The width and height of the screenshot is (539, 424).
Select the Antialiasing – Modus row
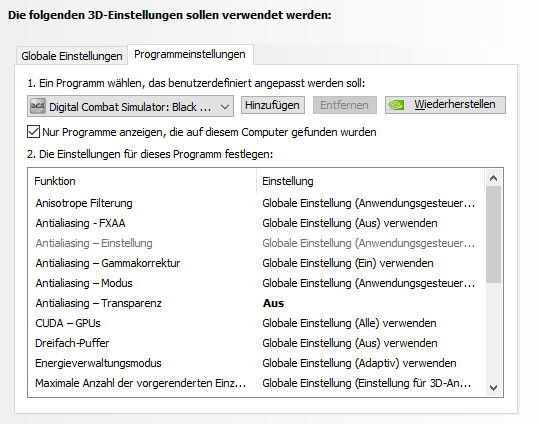(x=256, y=283)
